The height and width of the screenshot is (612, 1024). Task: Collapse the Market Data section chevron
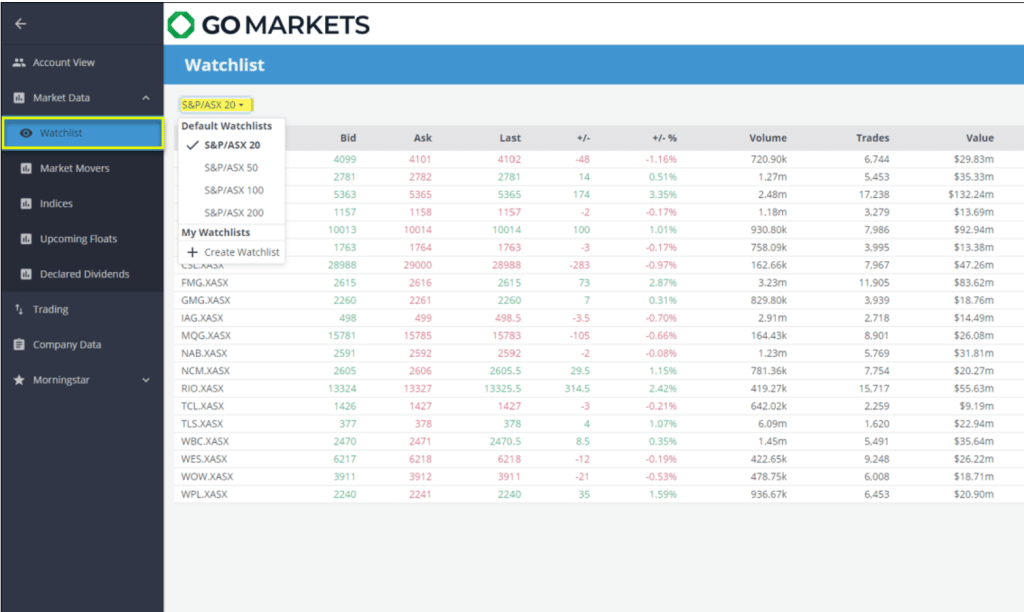pyautogui.click(x=146, y=98)
